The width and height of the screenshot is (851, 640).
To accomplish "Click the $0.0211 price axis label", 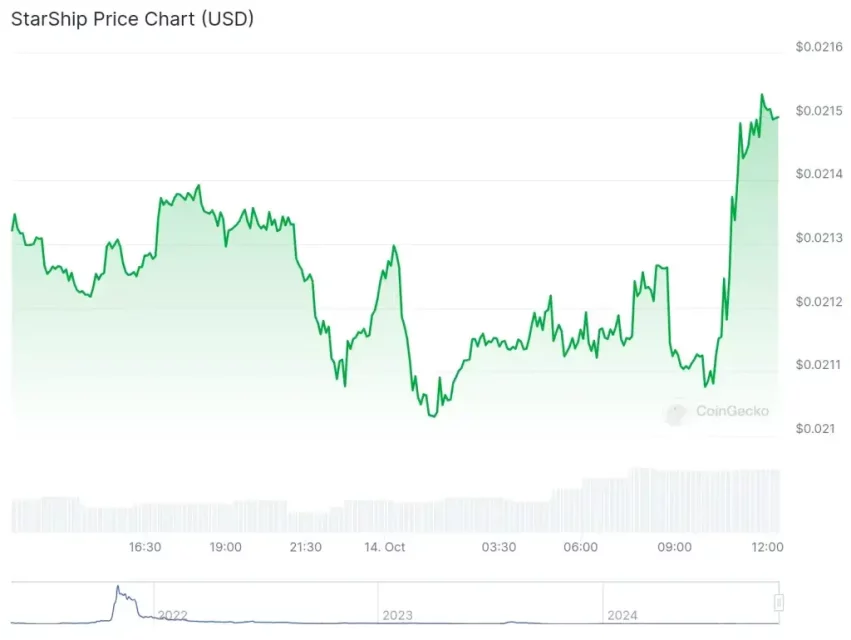I will click(x=819, y=365).
